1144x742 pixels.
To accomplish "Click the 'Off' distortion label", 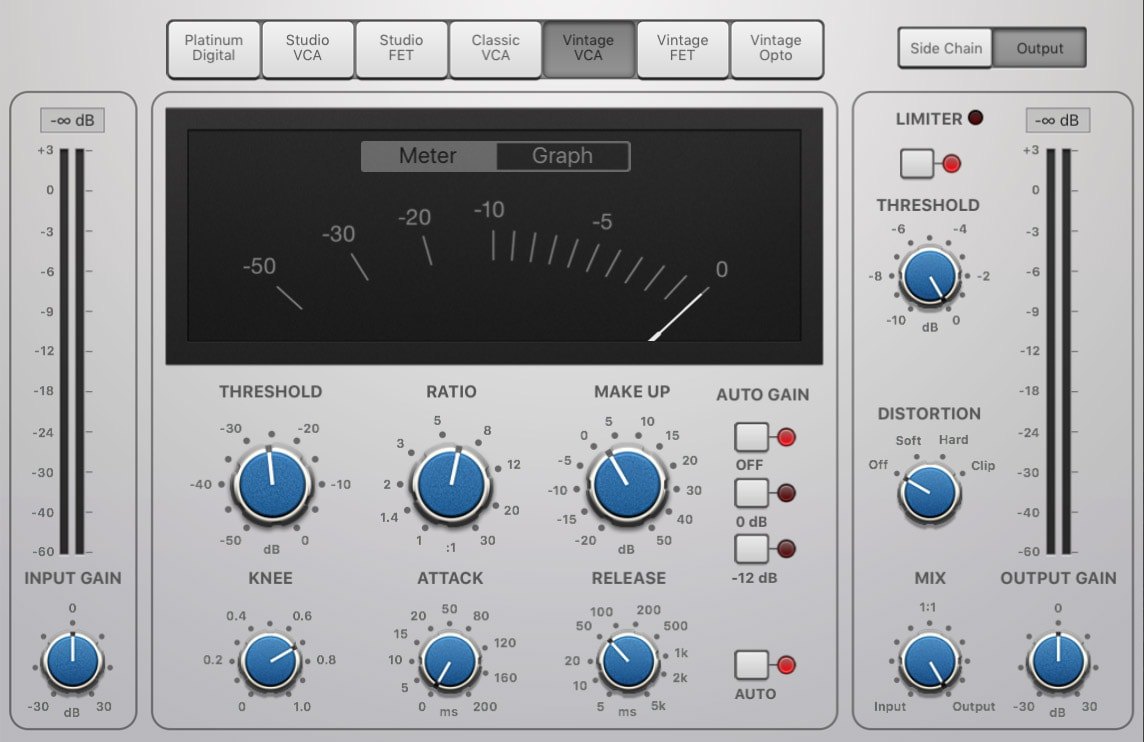I will (878, 465).
